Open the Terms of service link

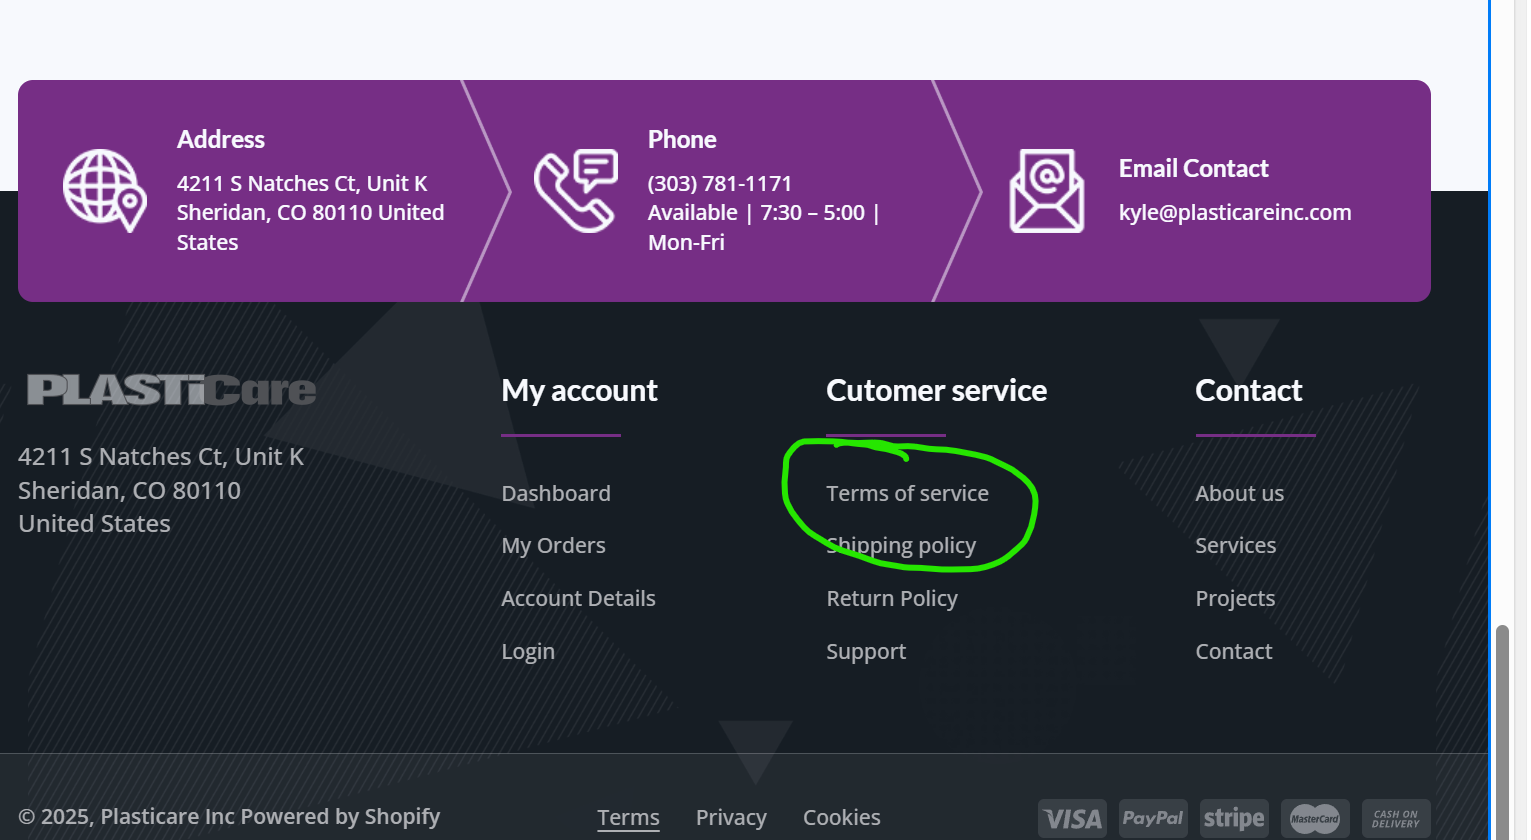pos(907,494)
